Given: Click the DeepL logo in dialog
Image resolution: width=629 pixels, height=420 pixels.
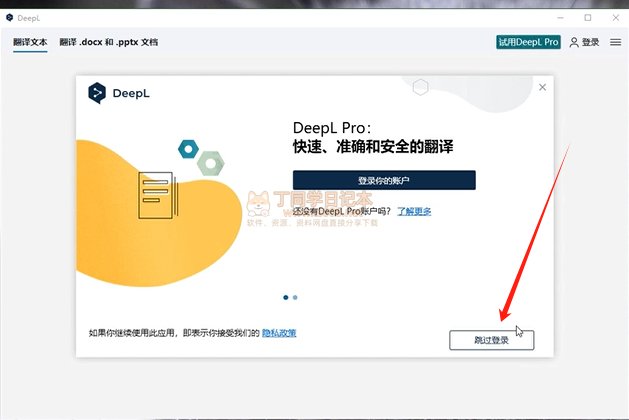Looking at the screenshot, I should (119, 93).
